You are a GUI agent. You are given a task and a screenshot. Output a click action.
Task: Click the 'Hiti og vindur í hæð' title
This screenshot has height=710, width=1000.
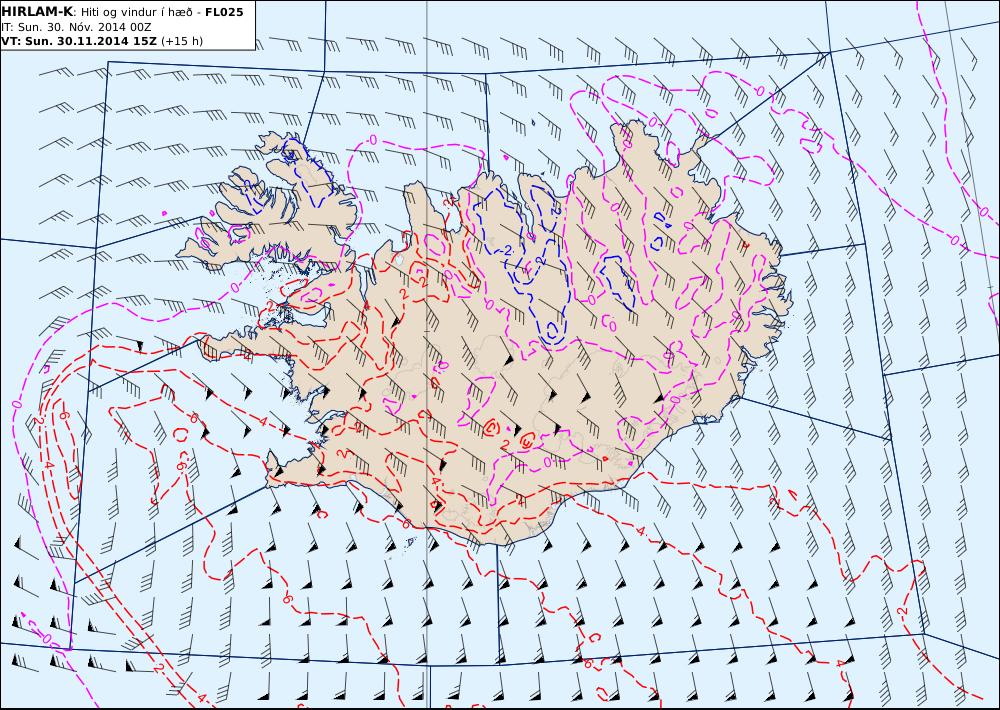pos(136,12)
